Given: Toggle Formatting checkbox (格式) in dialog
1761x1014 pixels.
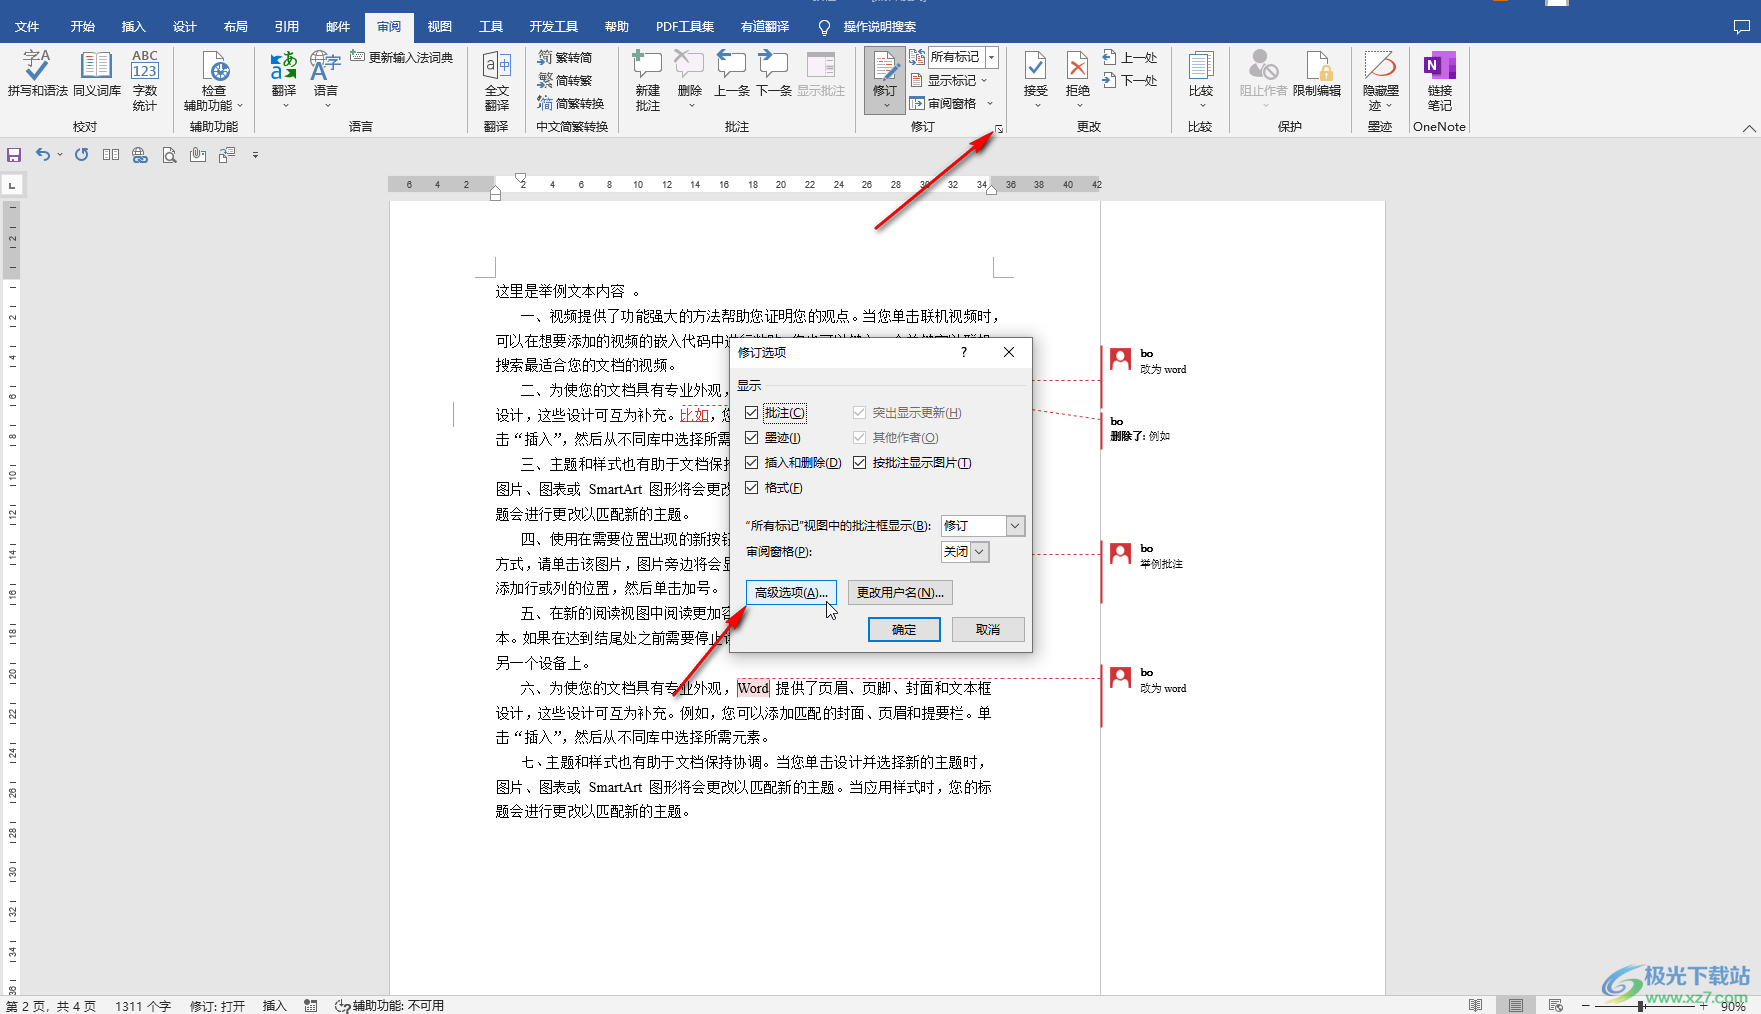Looking at the screenshot, I should click(752, 488).
